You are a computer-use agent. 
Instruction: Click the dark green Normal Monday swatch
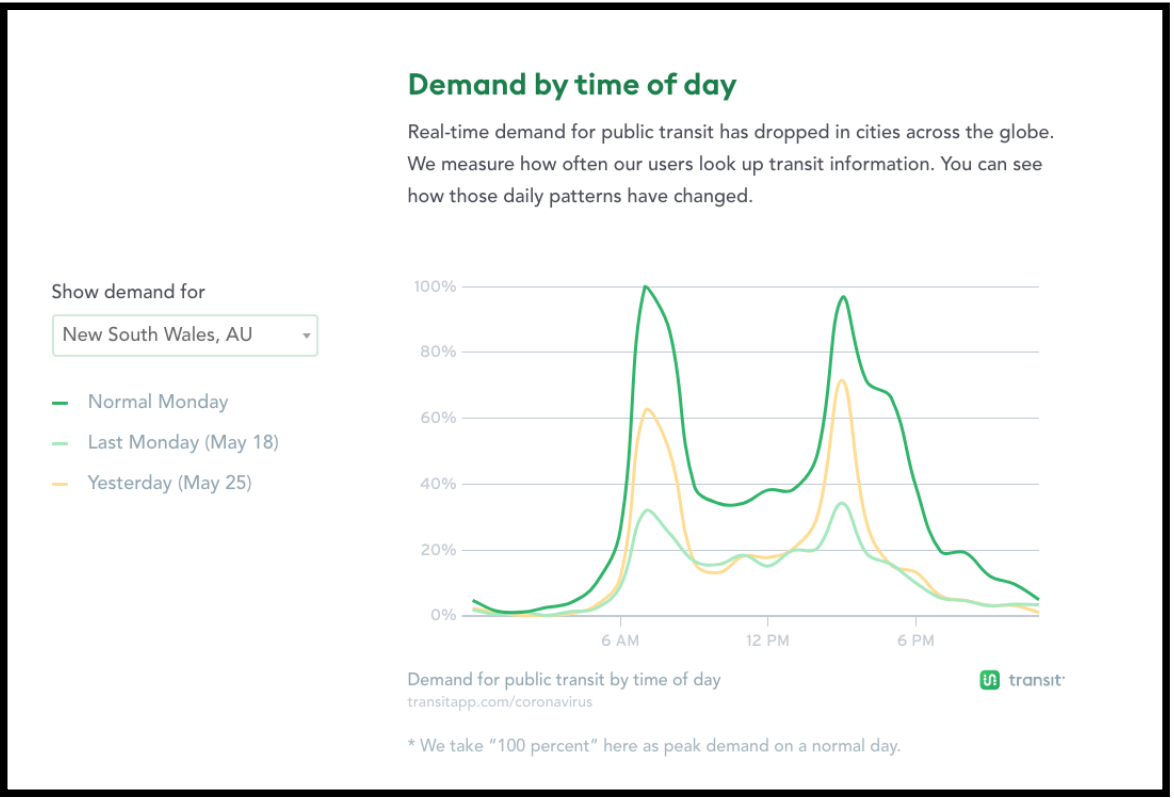tap(60, 403)
